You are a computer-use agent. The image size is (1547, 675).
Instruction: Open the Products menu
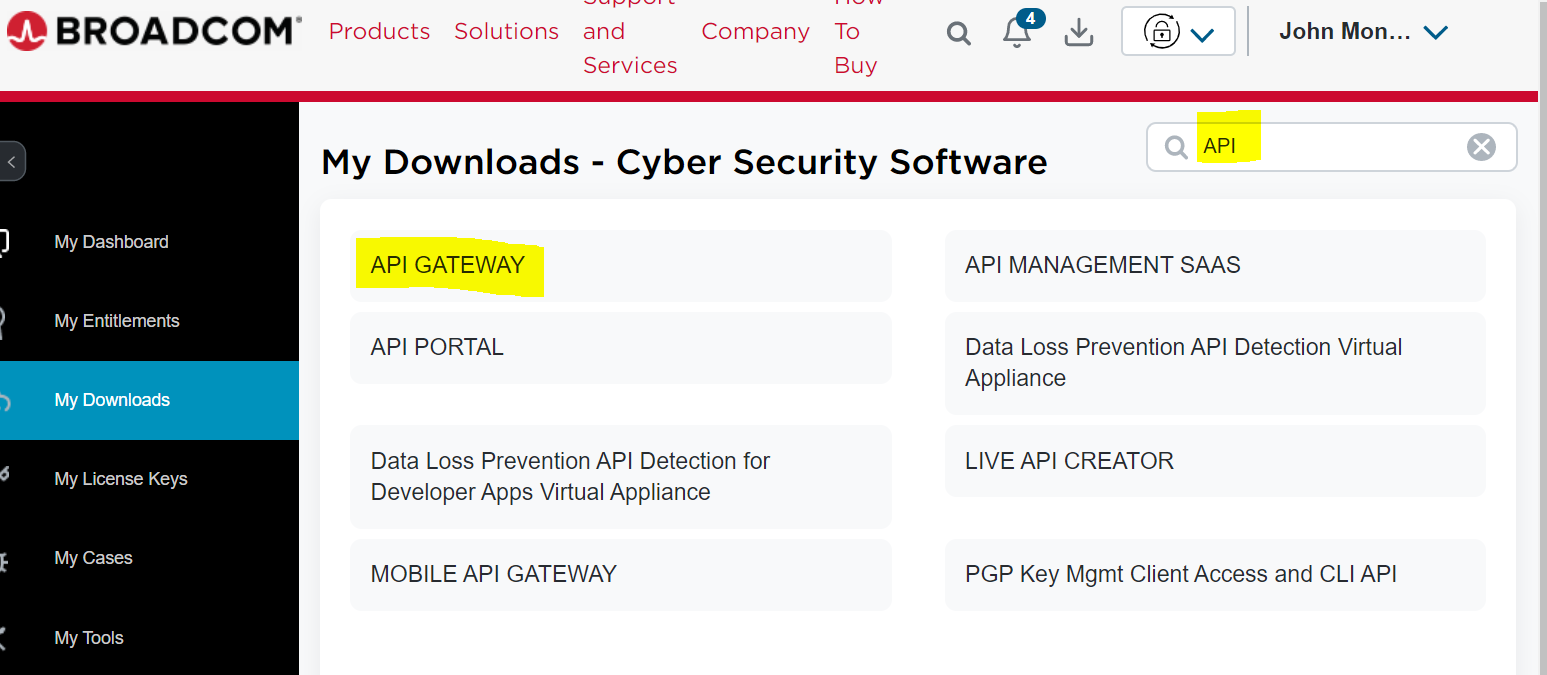379,32
